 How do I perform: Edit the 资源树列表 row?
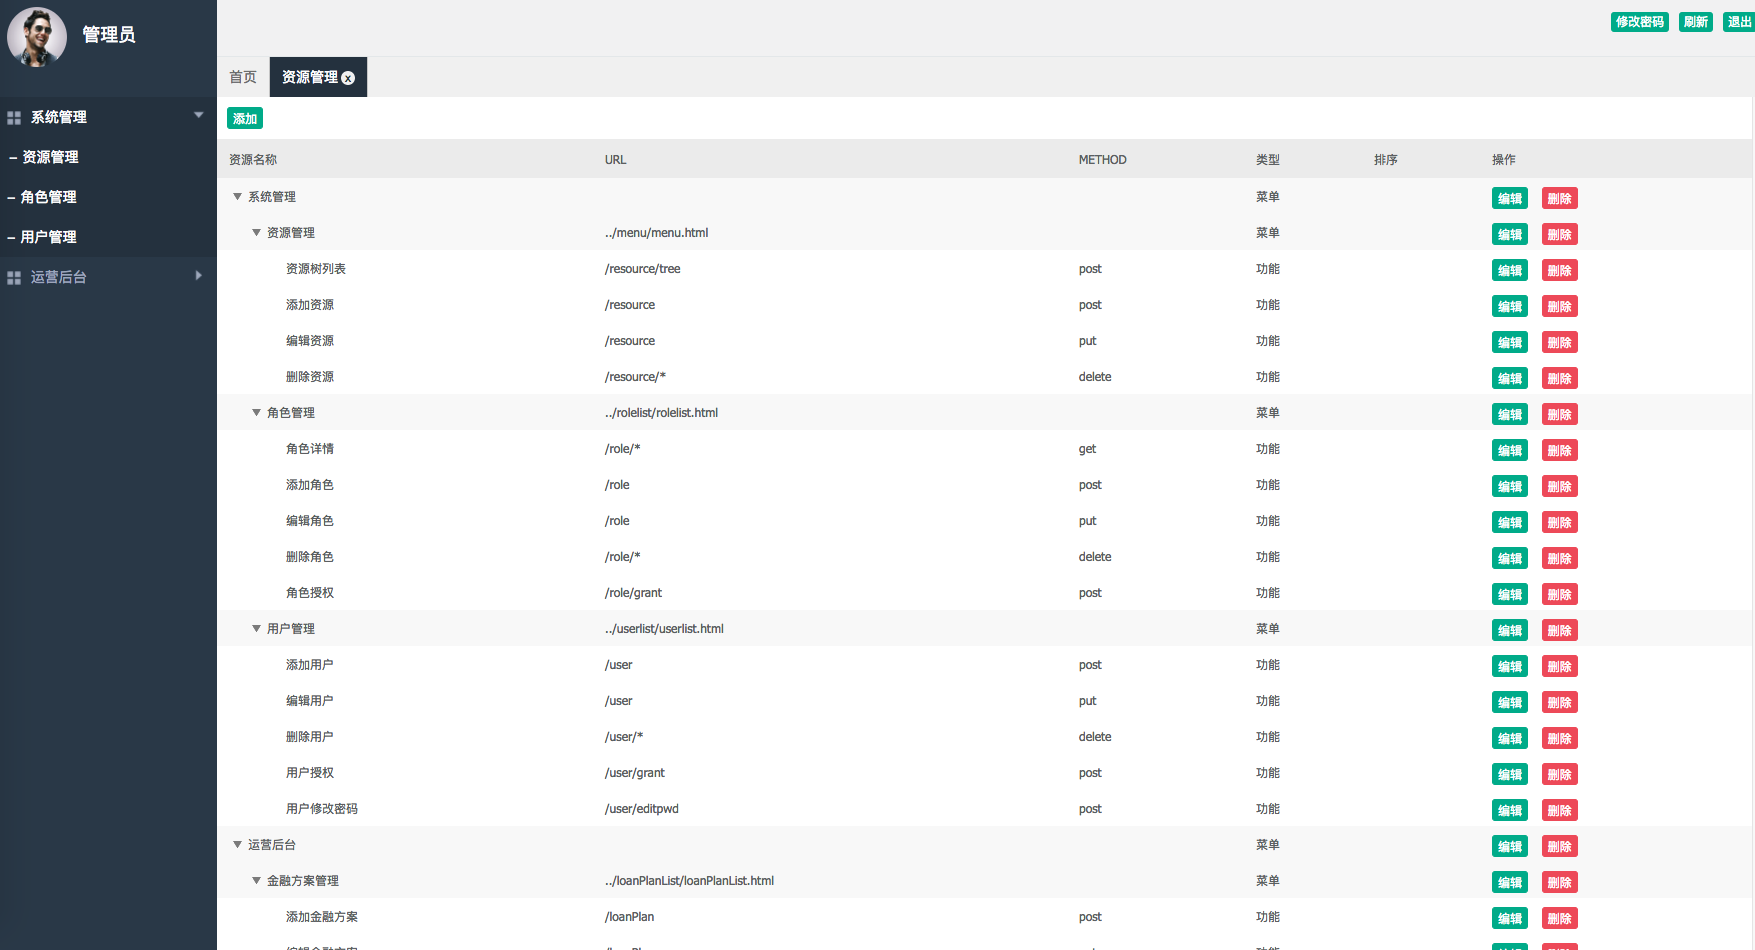[1510, 270]
